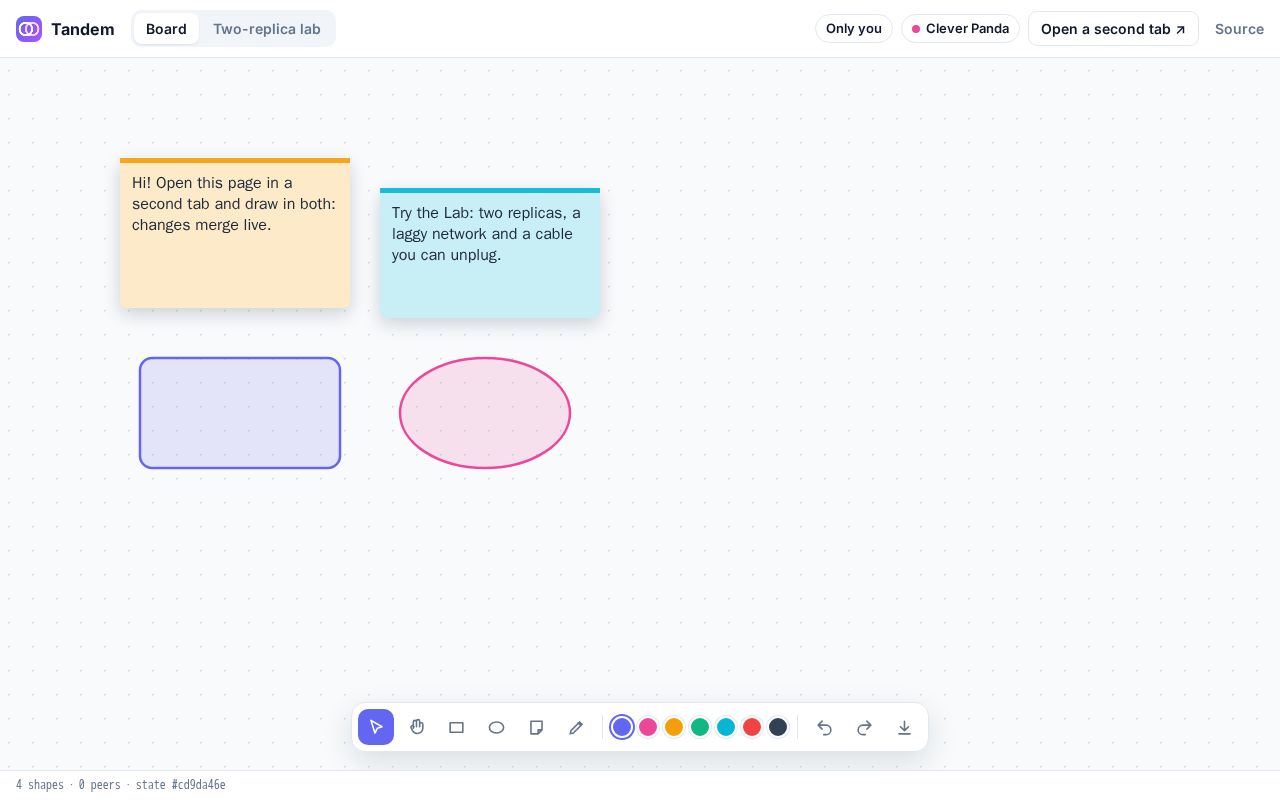Open the Source link

pos(1239,29)
